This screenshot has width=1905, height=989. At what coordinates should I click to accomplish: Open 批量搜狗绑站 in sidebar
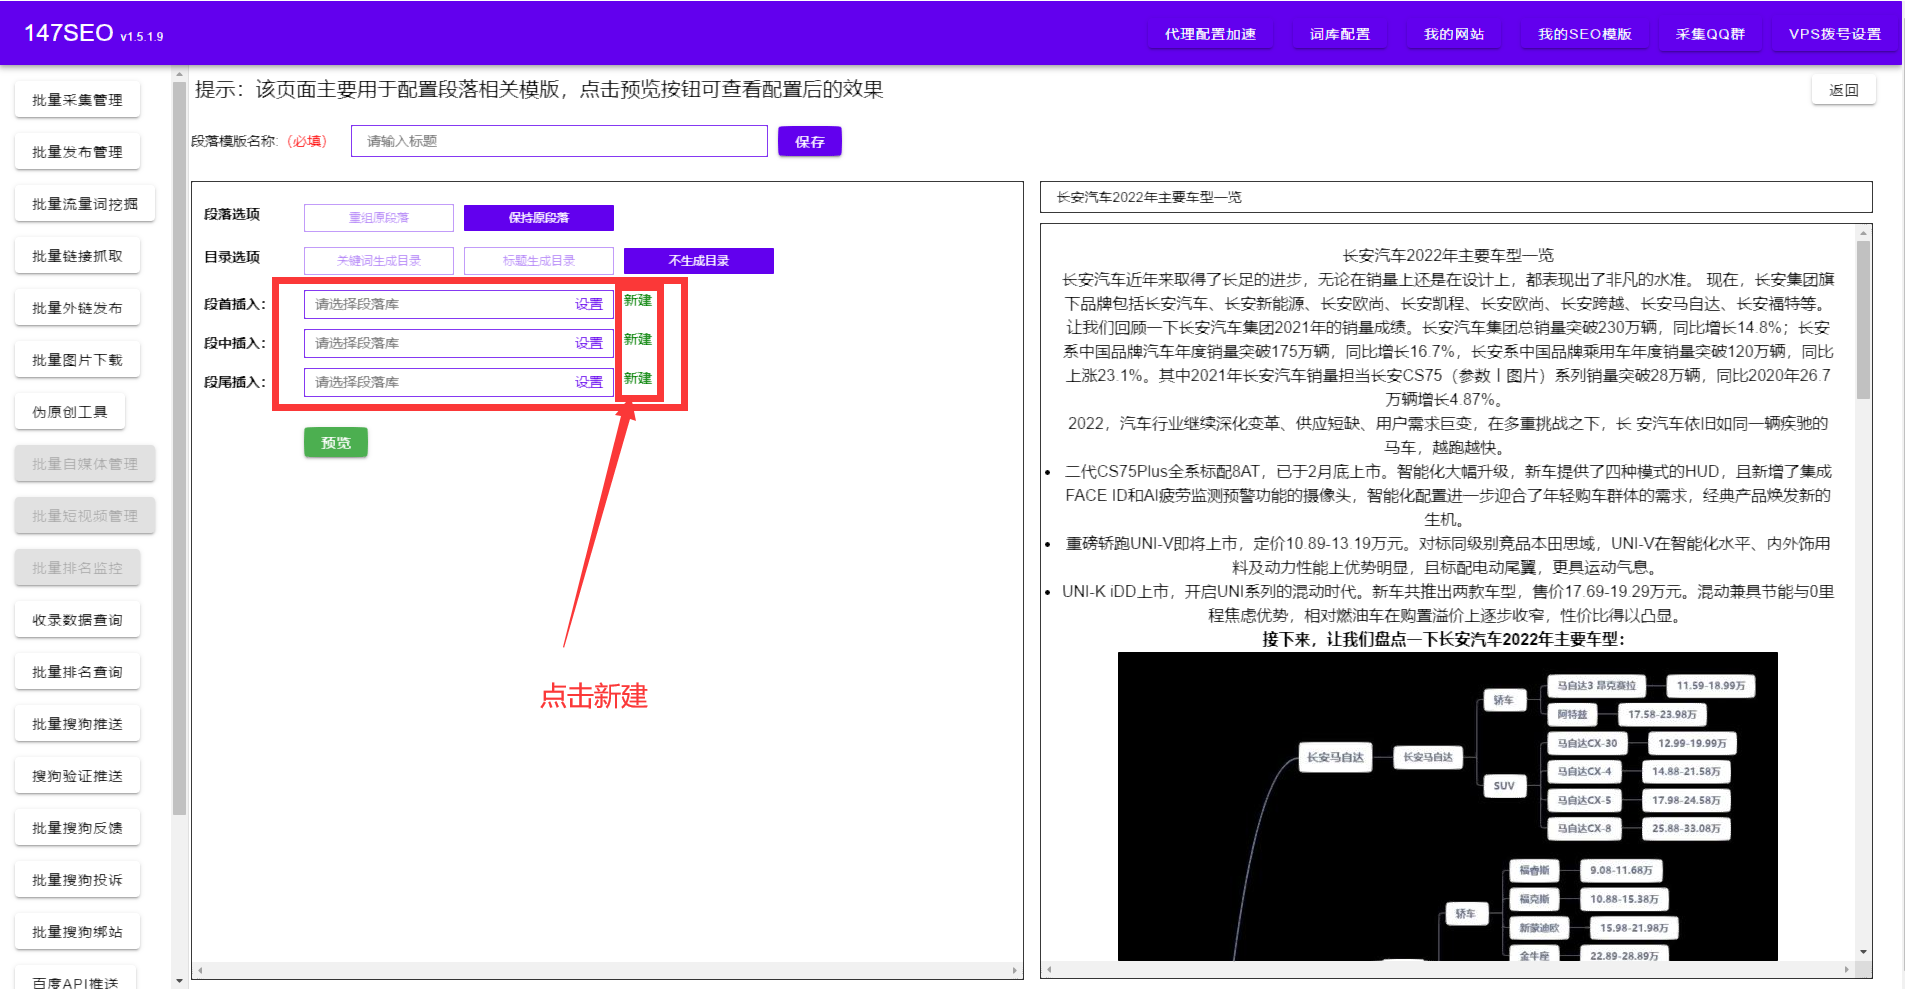pos(77,932)
